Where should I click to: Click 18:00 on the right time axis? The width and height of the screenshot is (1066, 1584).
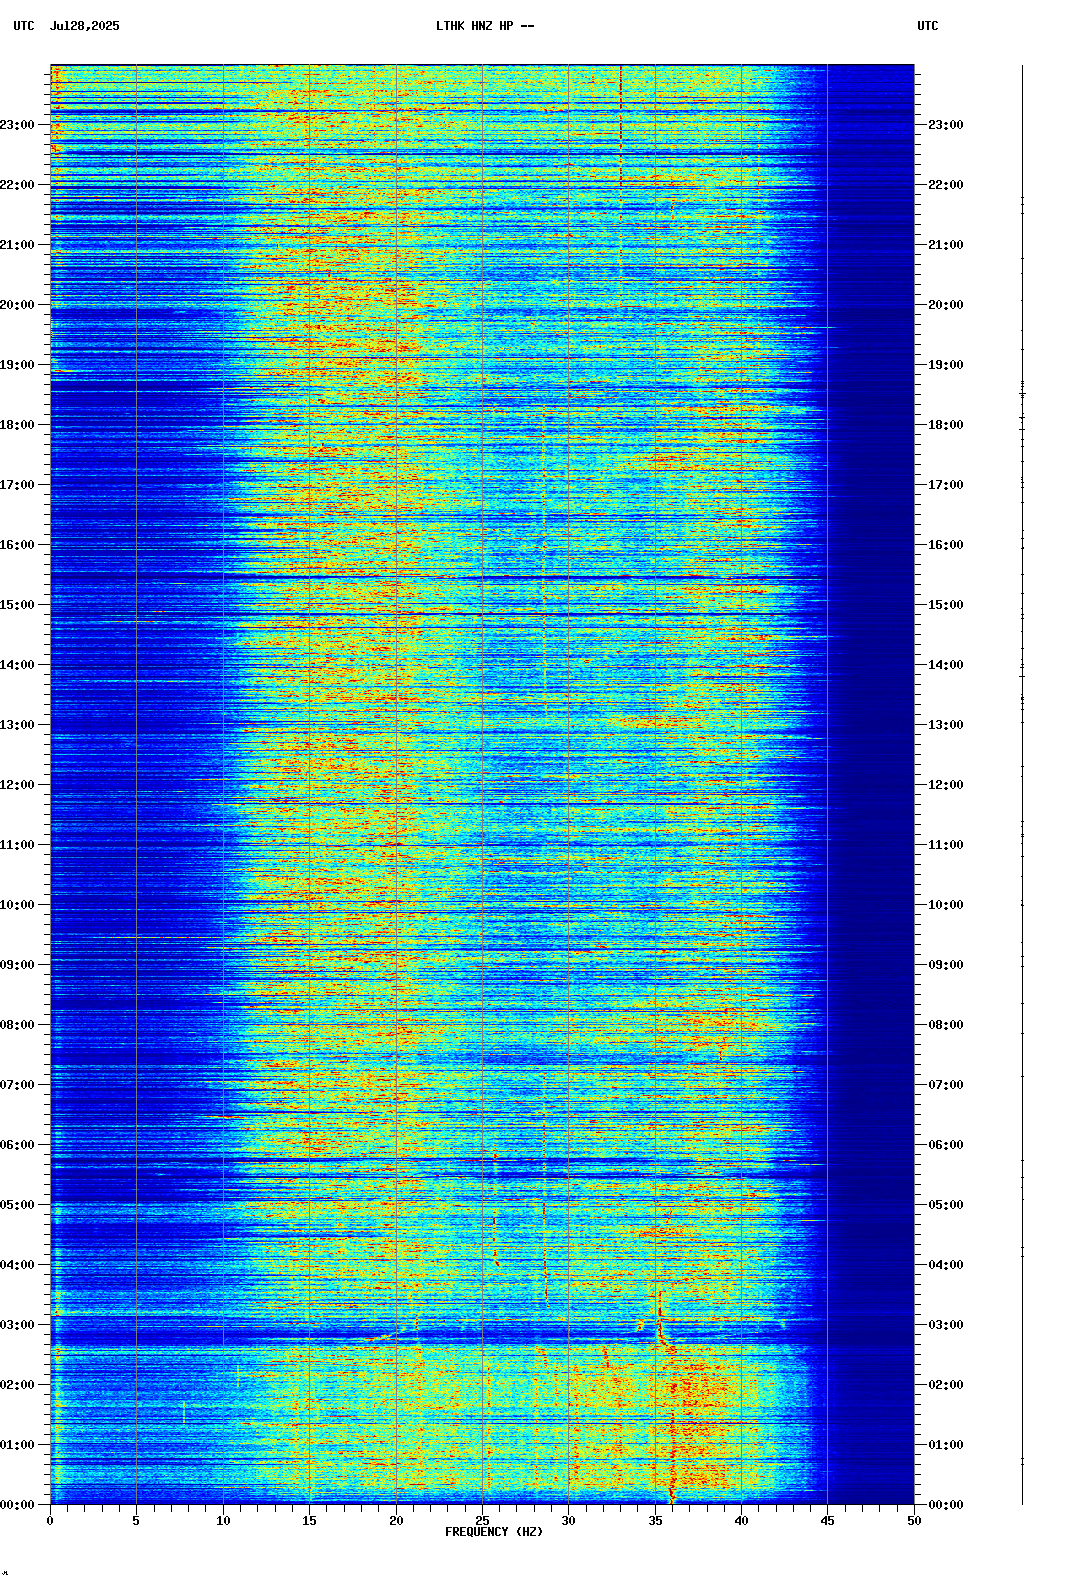[x=946, y=425]
